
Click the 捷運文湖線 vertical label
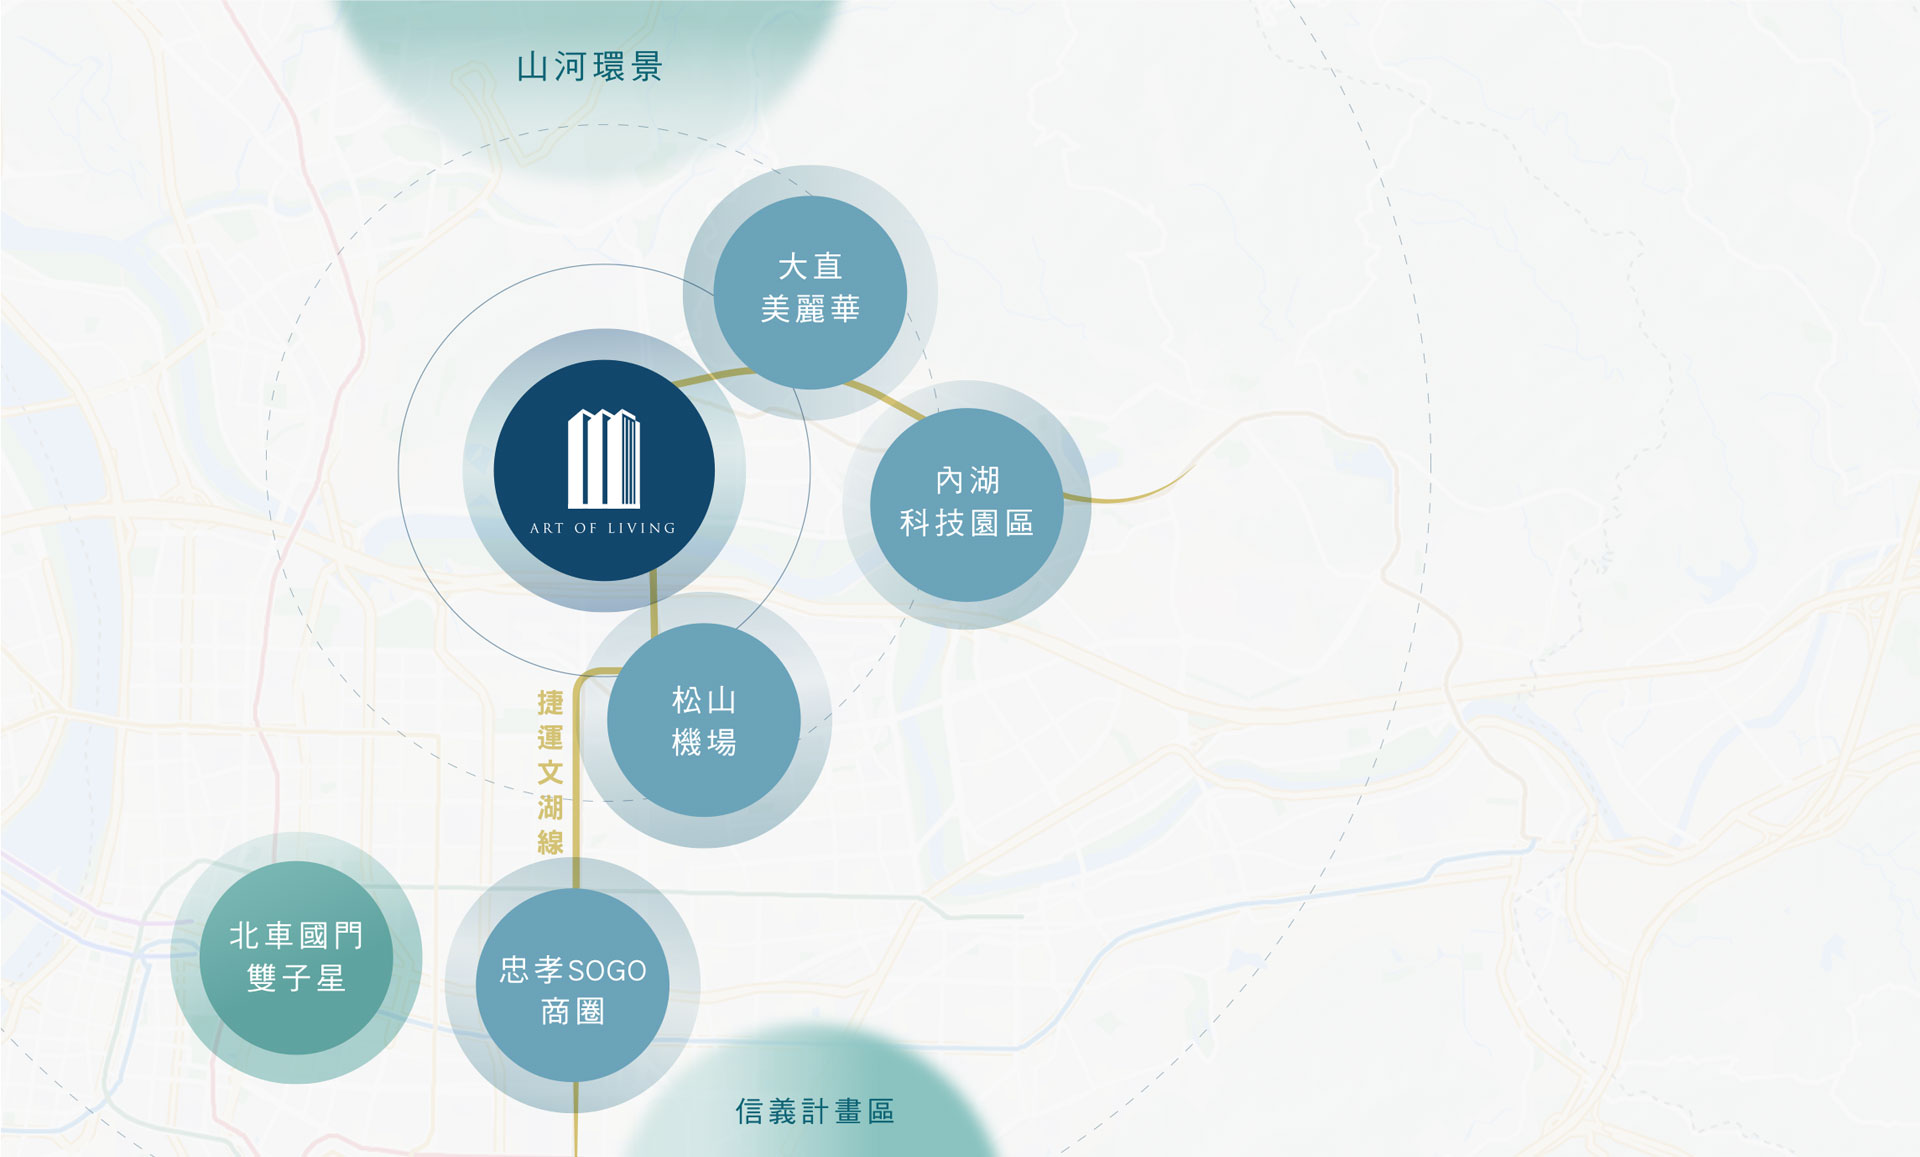(550, 772)
